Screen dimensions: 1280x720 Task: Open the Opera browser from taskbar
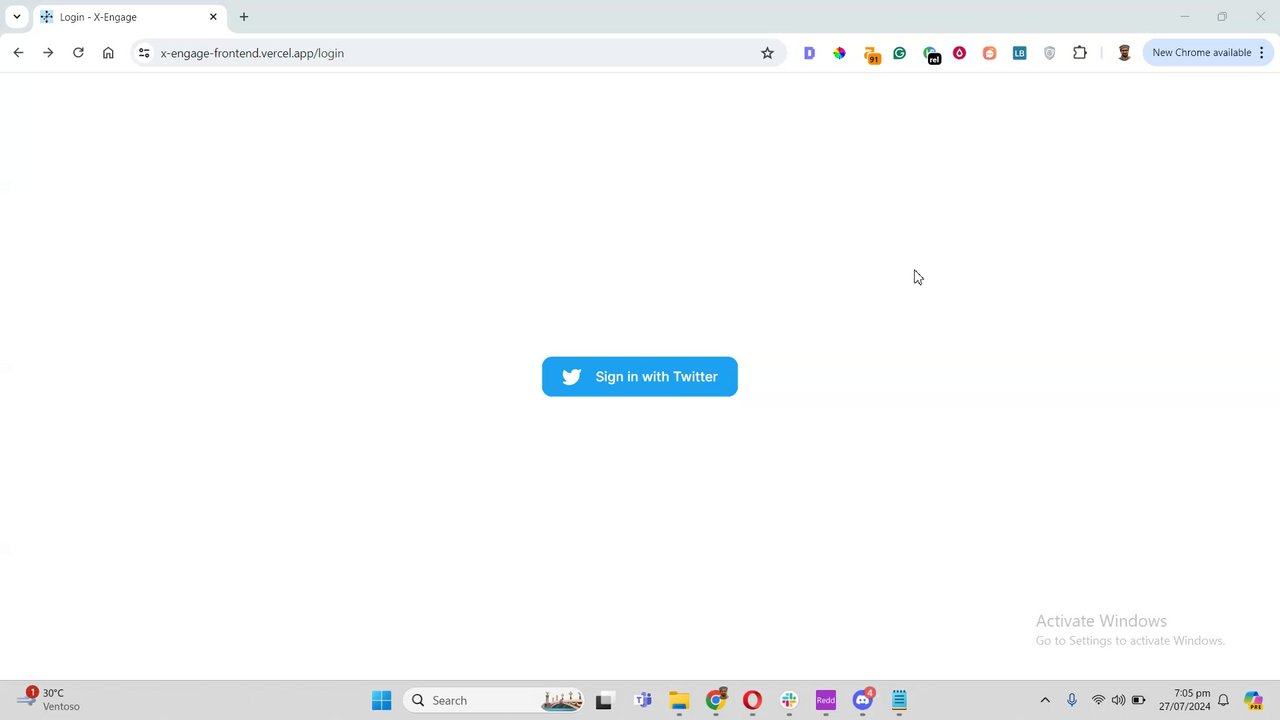pos(752,700)
